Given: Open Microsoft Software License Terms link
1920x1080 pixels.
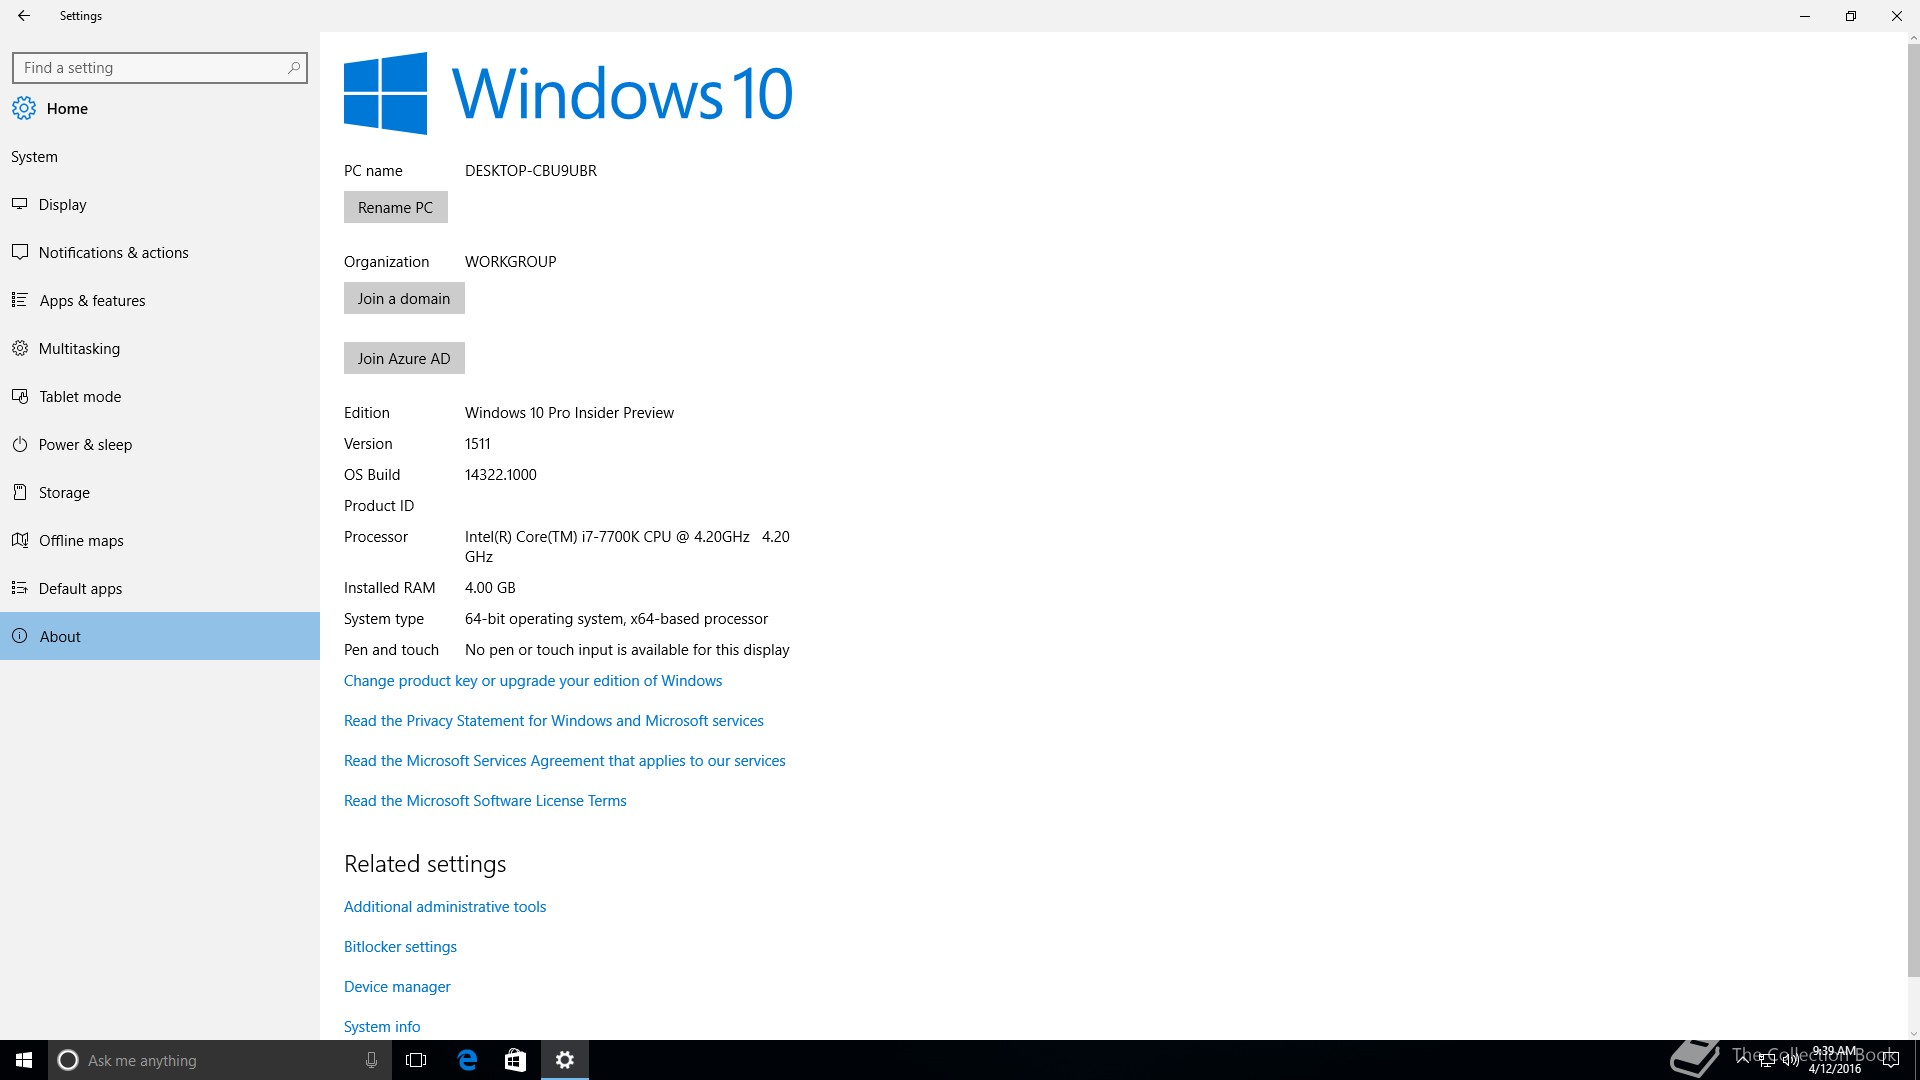Looking at the screenshot, I should (485, 801).
